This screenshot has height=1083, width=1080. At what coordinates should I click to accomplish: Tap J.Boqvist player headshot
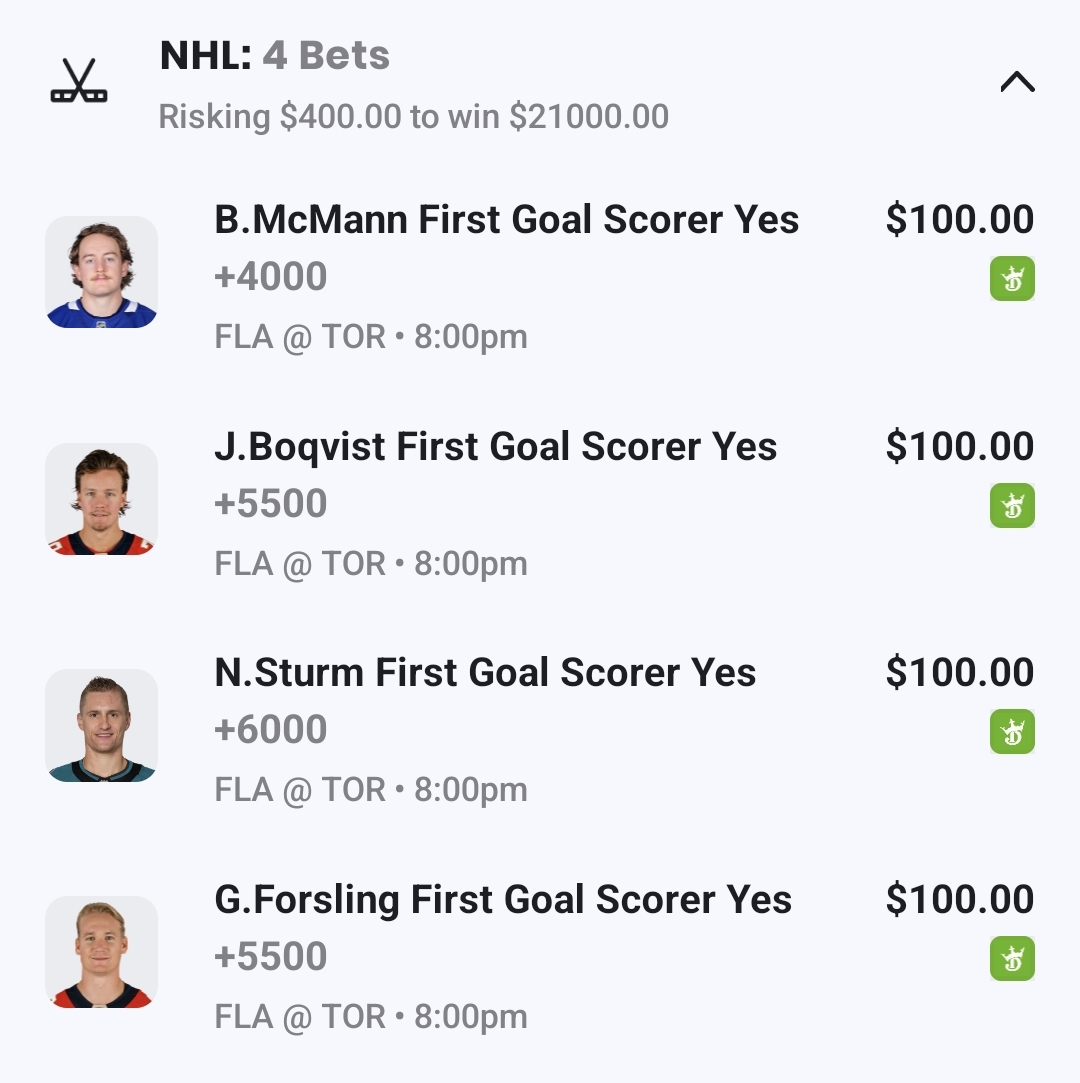[101, 499]
